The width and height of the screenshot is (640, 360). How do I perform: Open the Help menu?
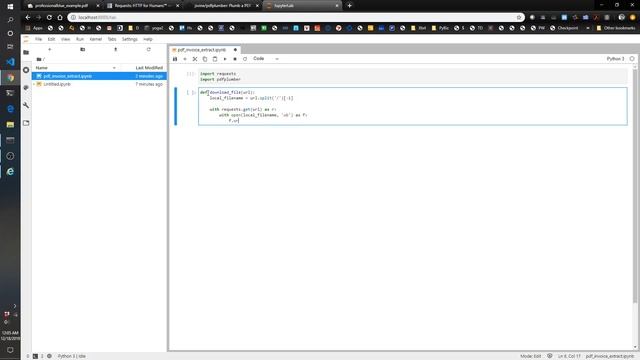click(148, 39)
